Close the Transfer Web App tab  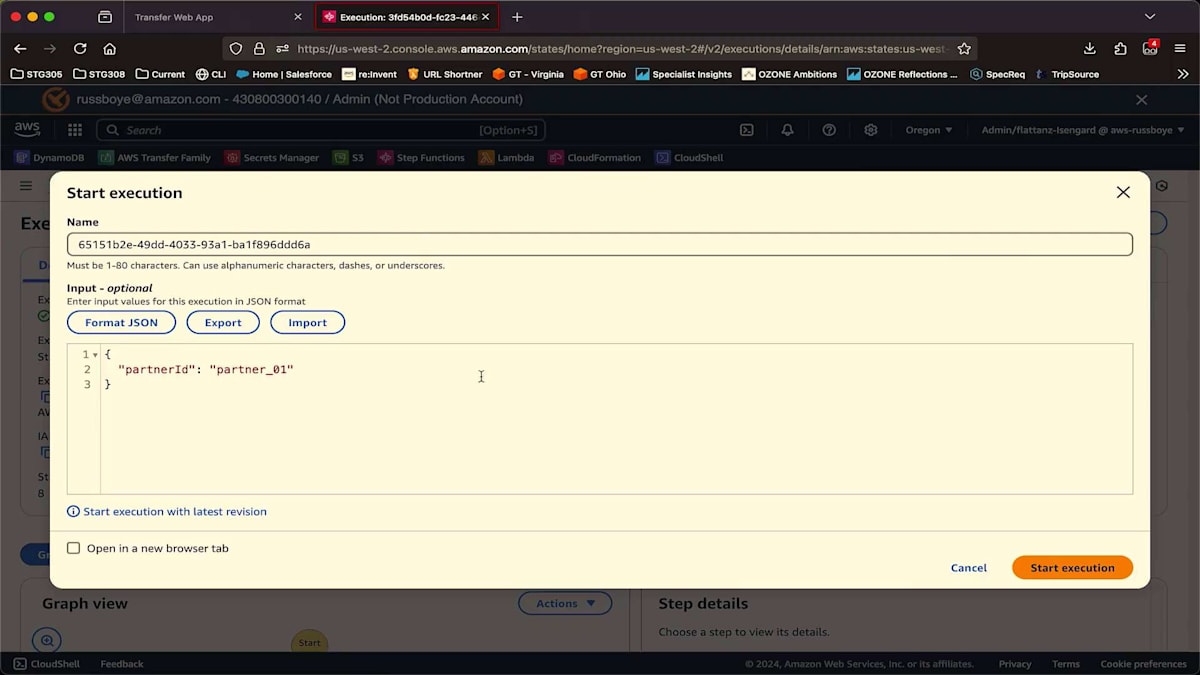point(297,17)
